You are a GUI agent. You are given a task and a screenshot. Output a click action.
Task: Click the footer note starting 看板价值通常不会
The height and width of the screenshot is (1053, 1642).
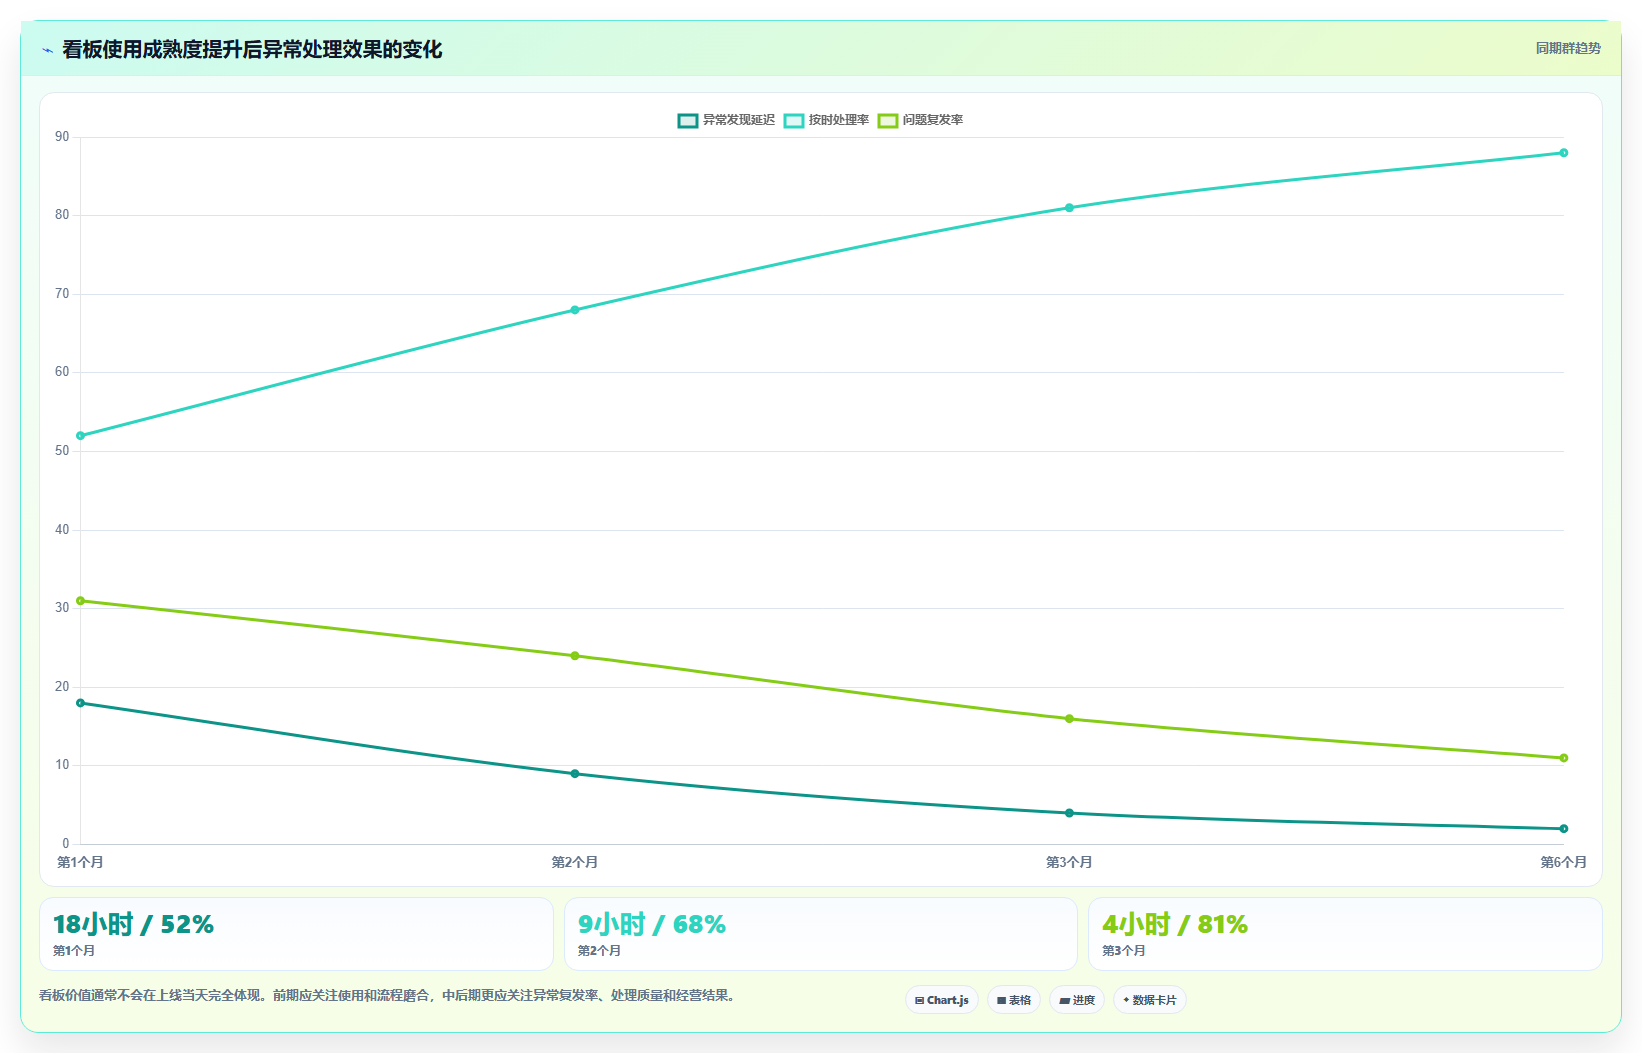click(x=389, y=996)
